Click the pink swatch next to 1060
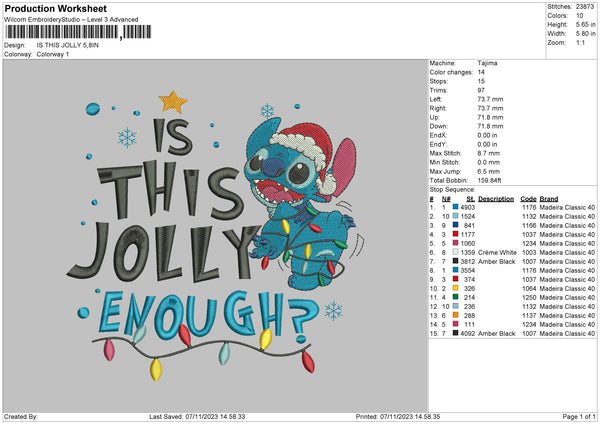600x424 pixels. click(x=455, y=243)
